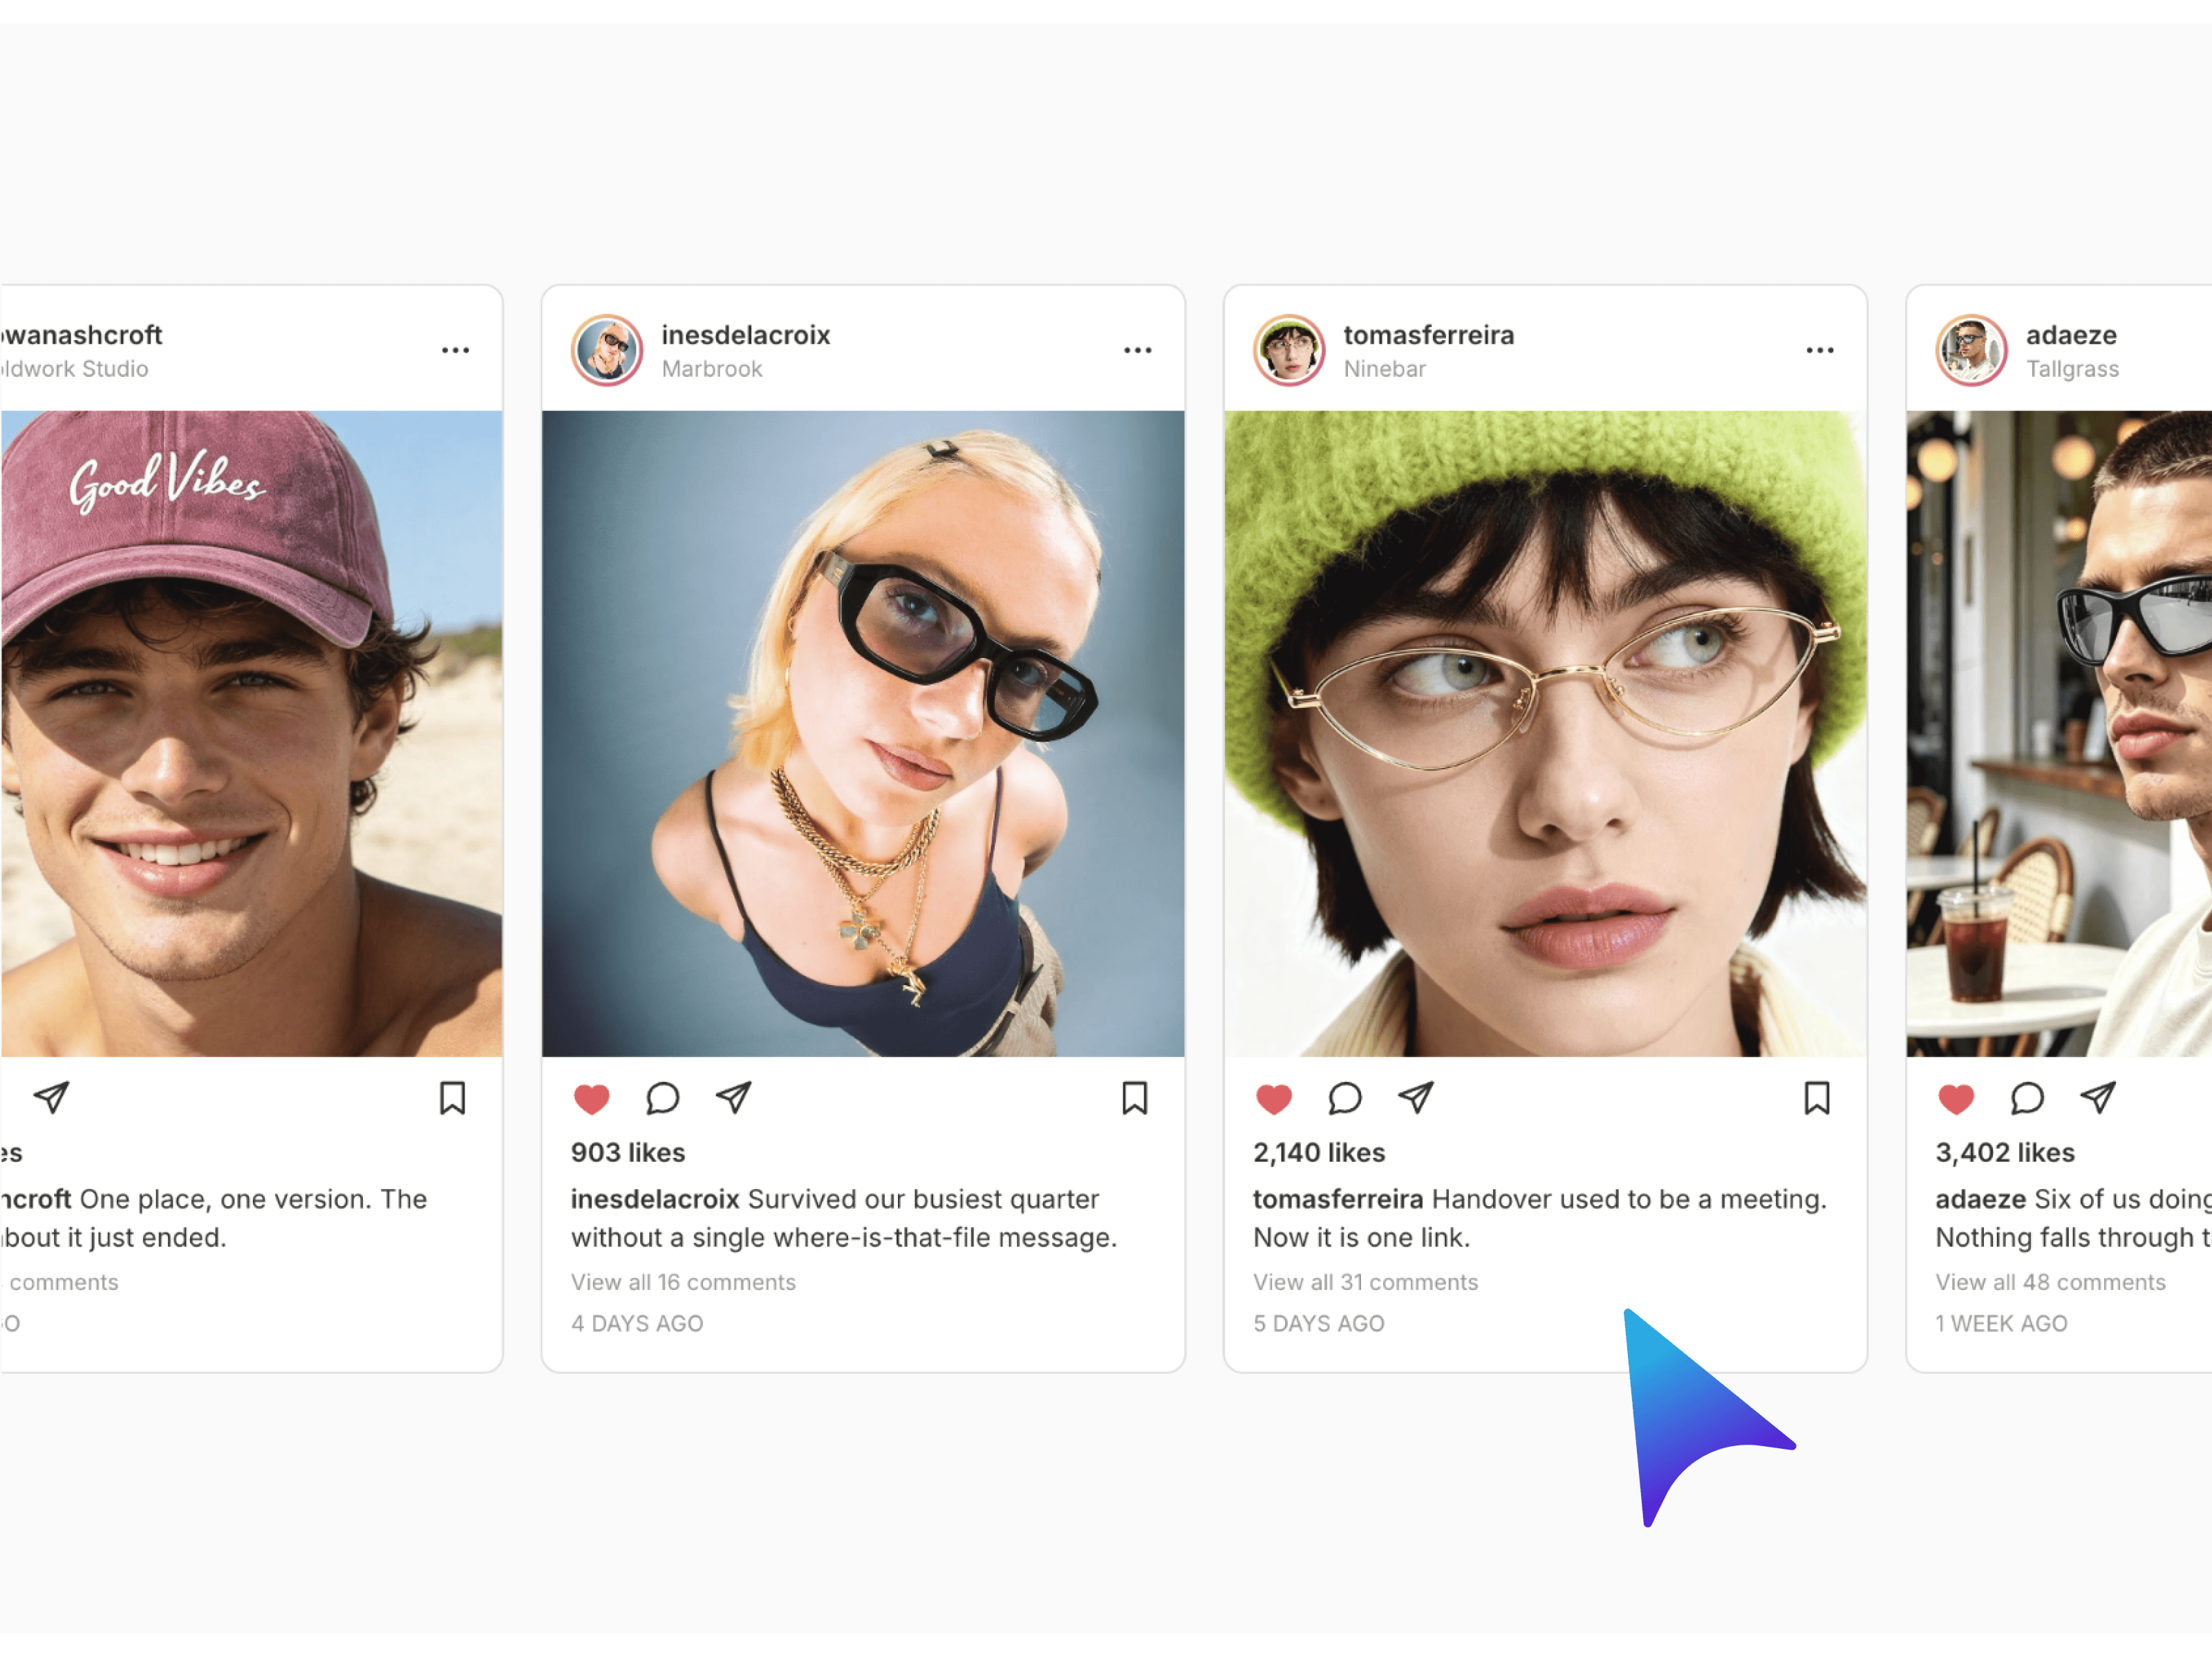Click the 2,140 likes count
This screenshot has width=2212, height=1659.
[x=1319, y=1153]
